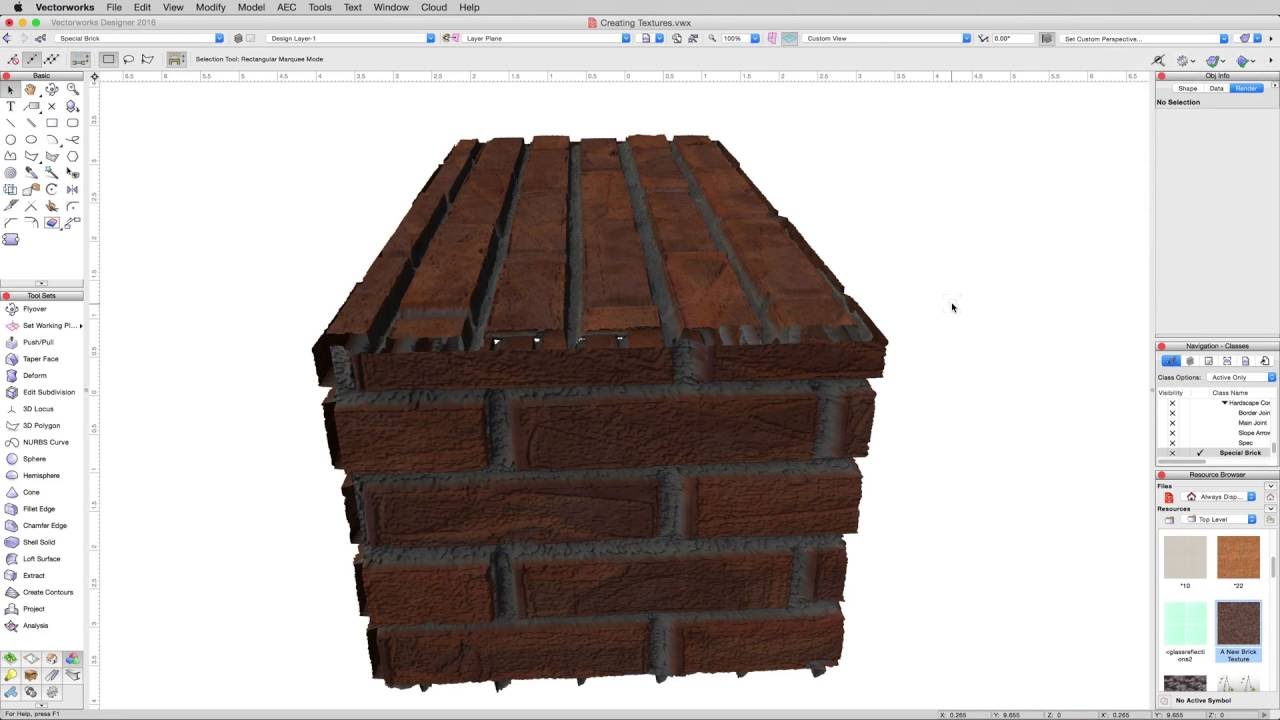The image size is (1280, 720).
Task: Switch to the Shape tab
Action: click(1187, 88)
